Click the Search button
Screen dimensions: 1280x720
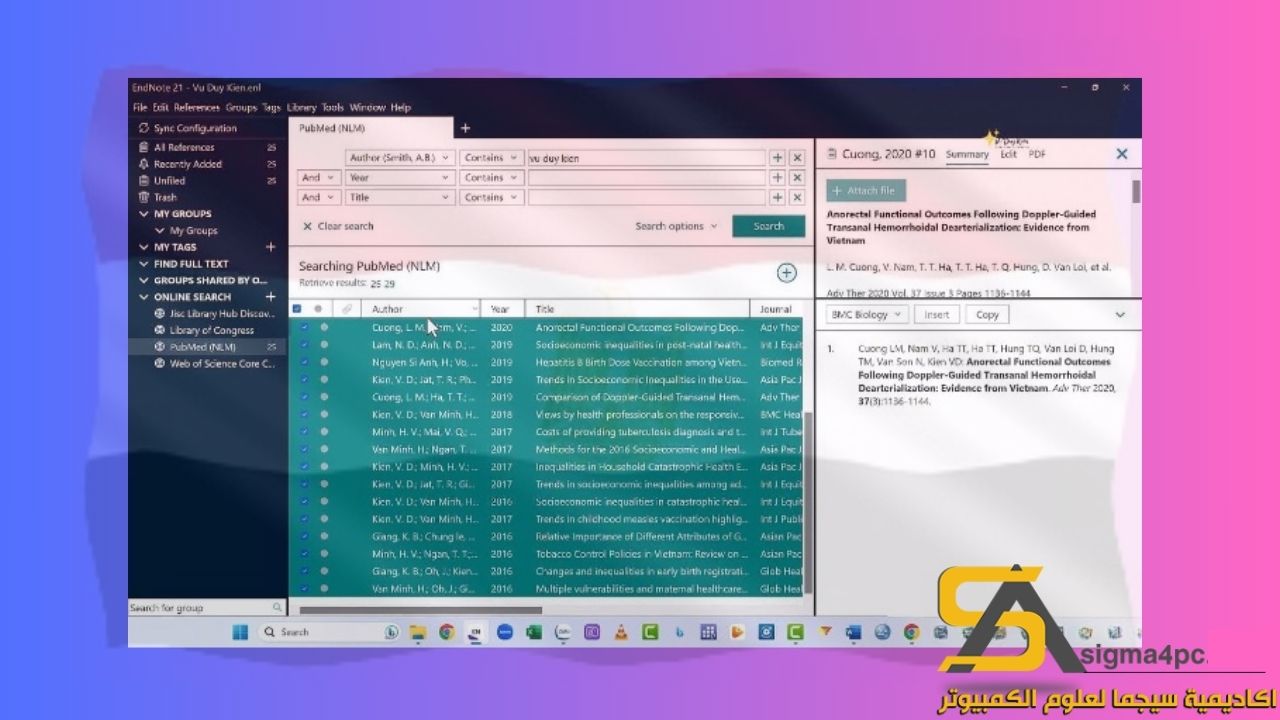[x=768, y=226]
